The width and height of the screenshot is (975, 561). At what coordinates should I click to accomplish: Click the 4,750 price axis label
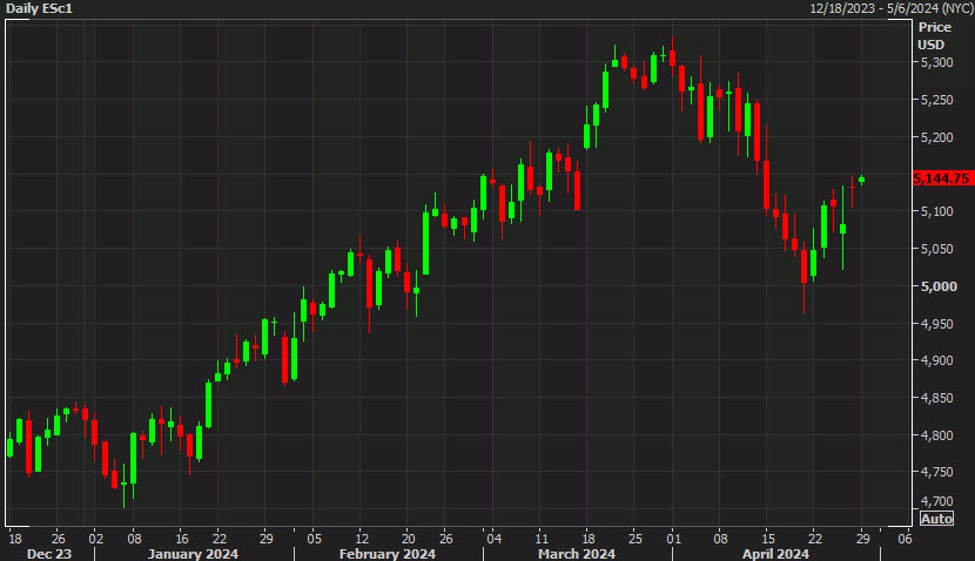(936, 472)
